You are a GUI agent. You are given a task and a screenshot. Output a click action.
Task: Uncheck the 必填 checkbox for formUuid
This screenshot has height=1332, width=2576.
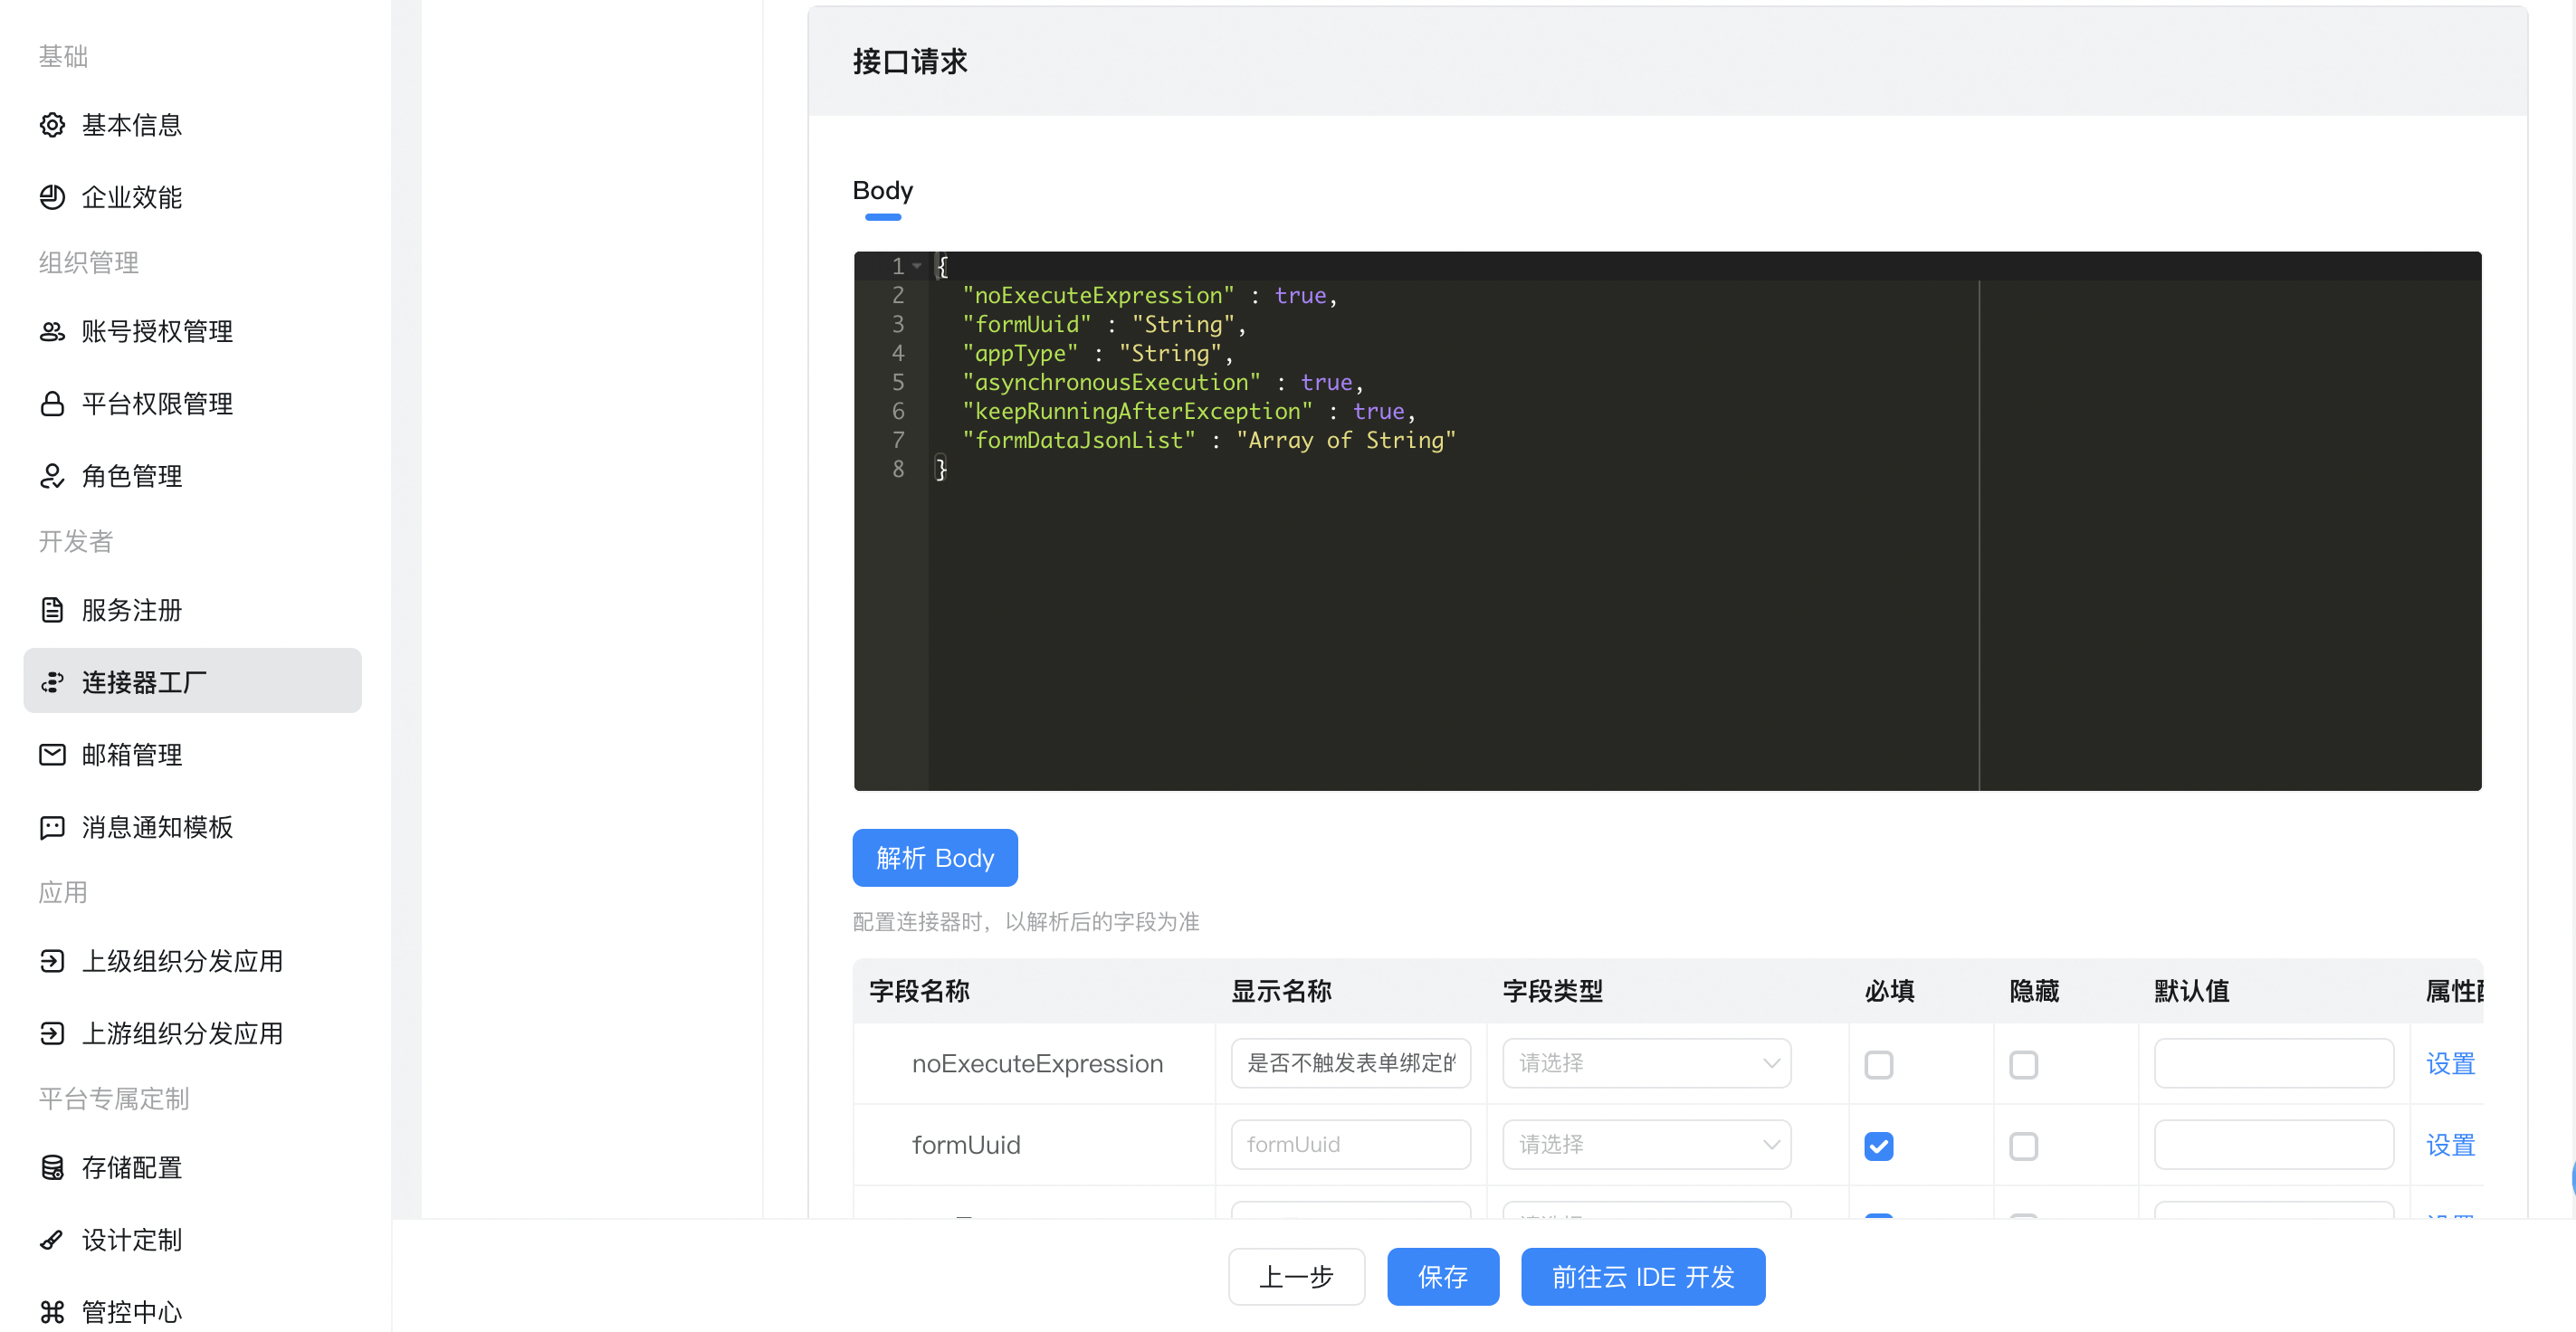(1878, 1146)
